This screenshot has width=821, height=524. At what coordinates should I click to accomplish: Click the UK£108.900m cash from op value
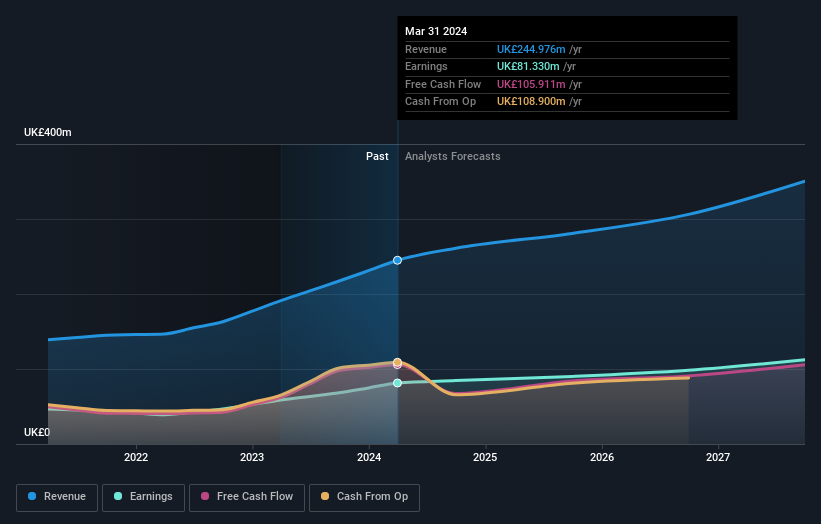531,102
